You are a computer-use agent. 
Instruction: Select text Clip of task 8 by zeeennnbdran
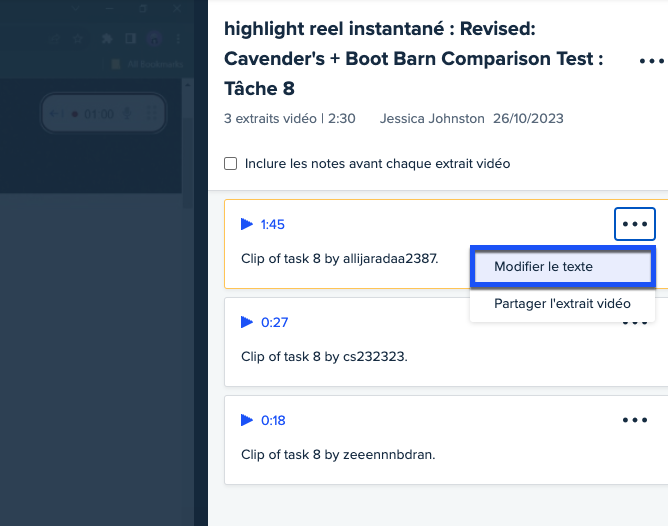[x=338, y=454]
